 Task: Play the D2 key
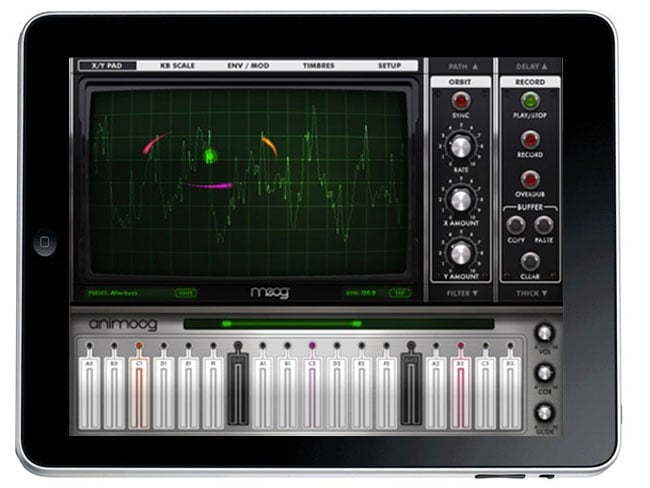(x=337, y=392)
